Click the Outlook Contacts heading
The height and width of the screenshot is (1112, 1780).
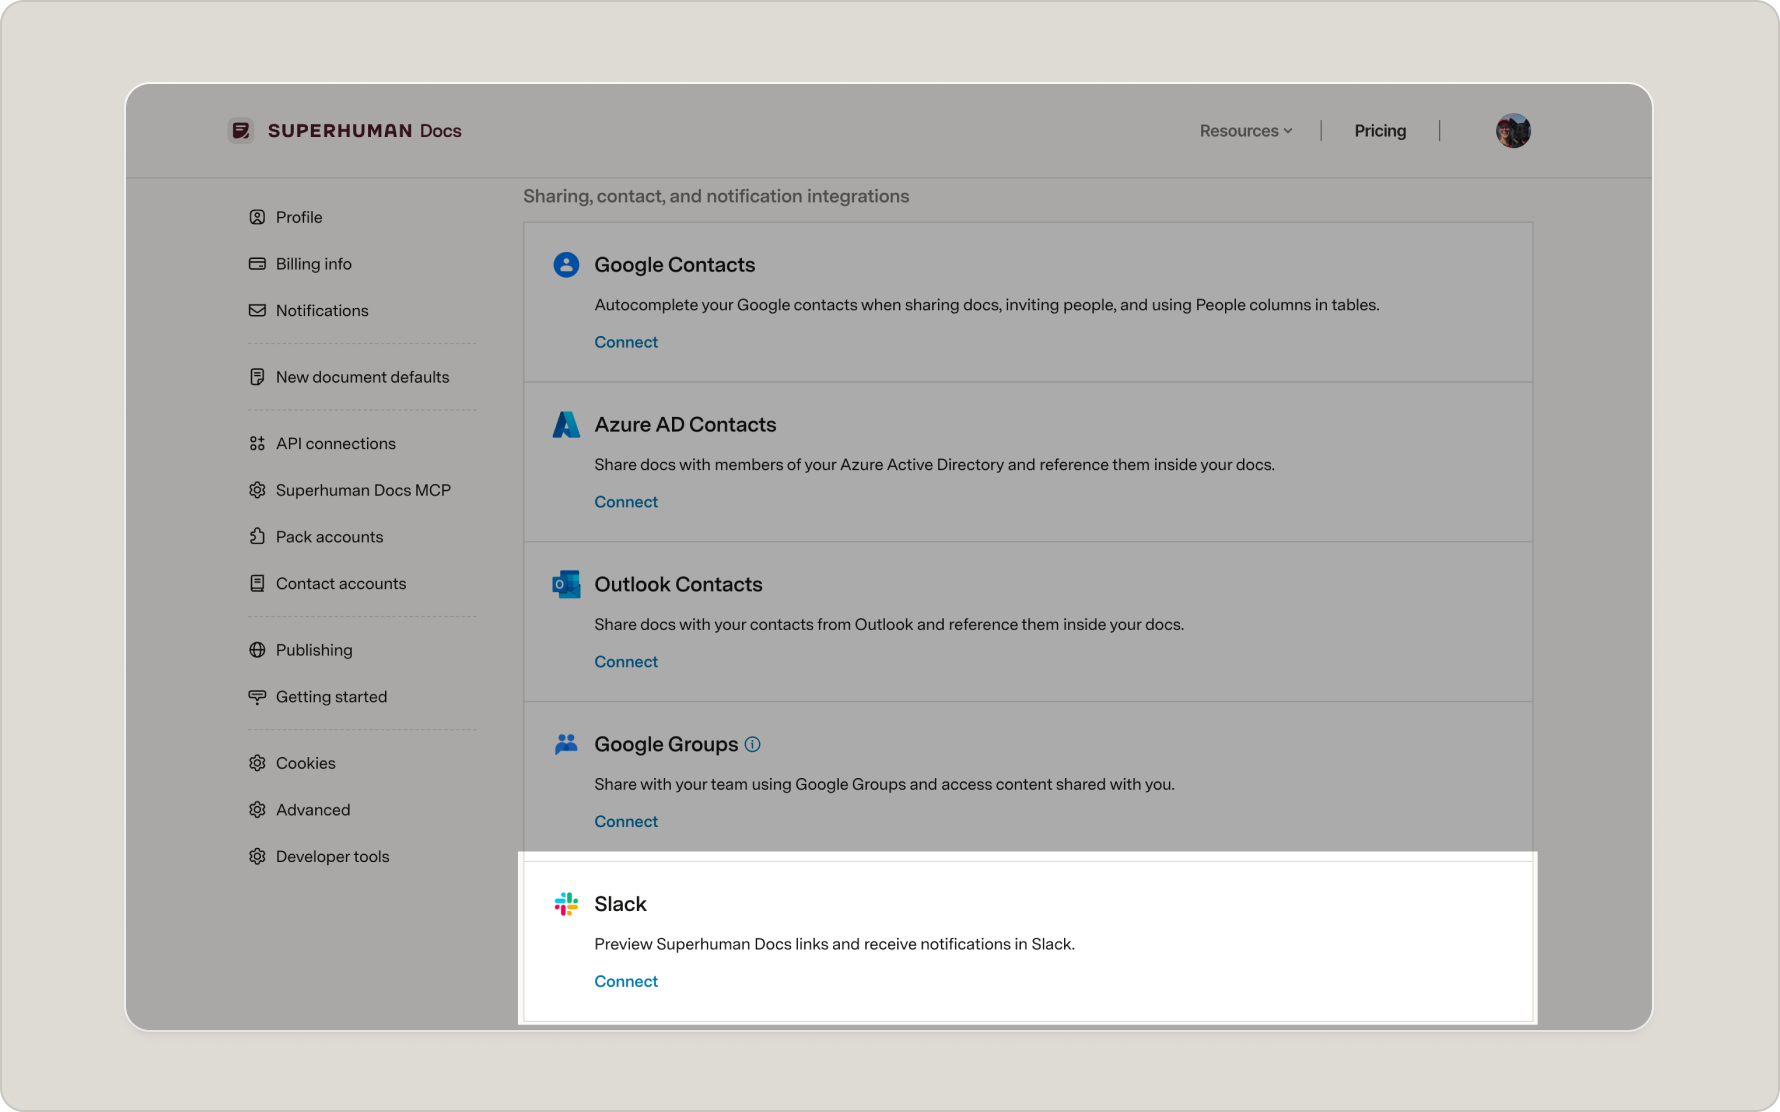678,585
